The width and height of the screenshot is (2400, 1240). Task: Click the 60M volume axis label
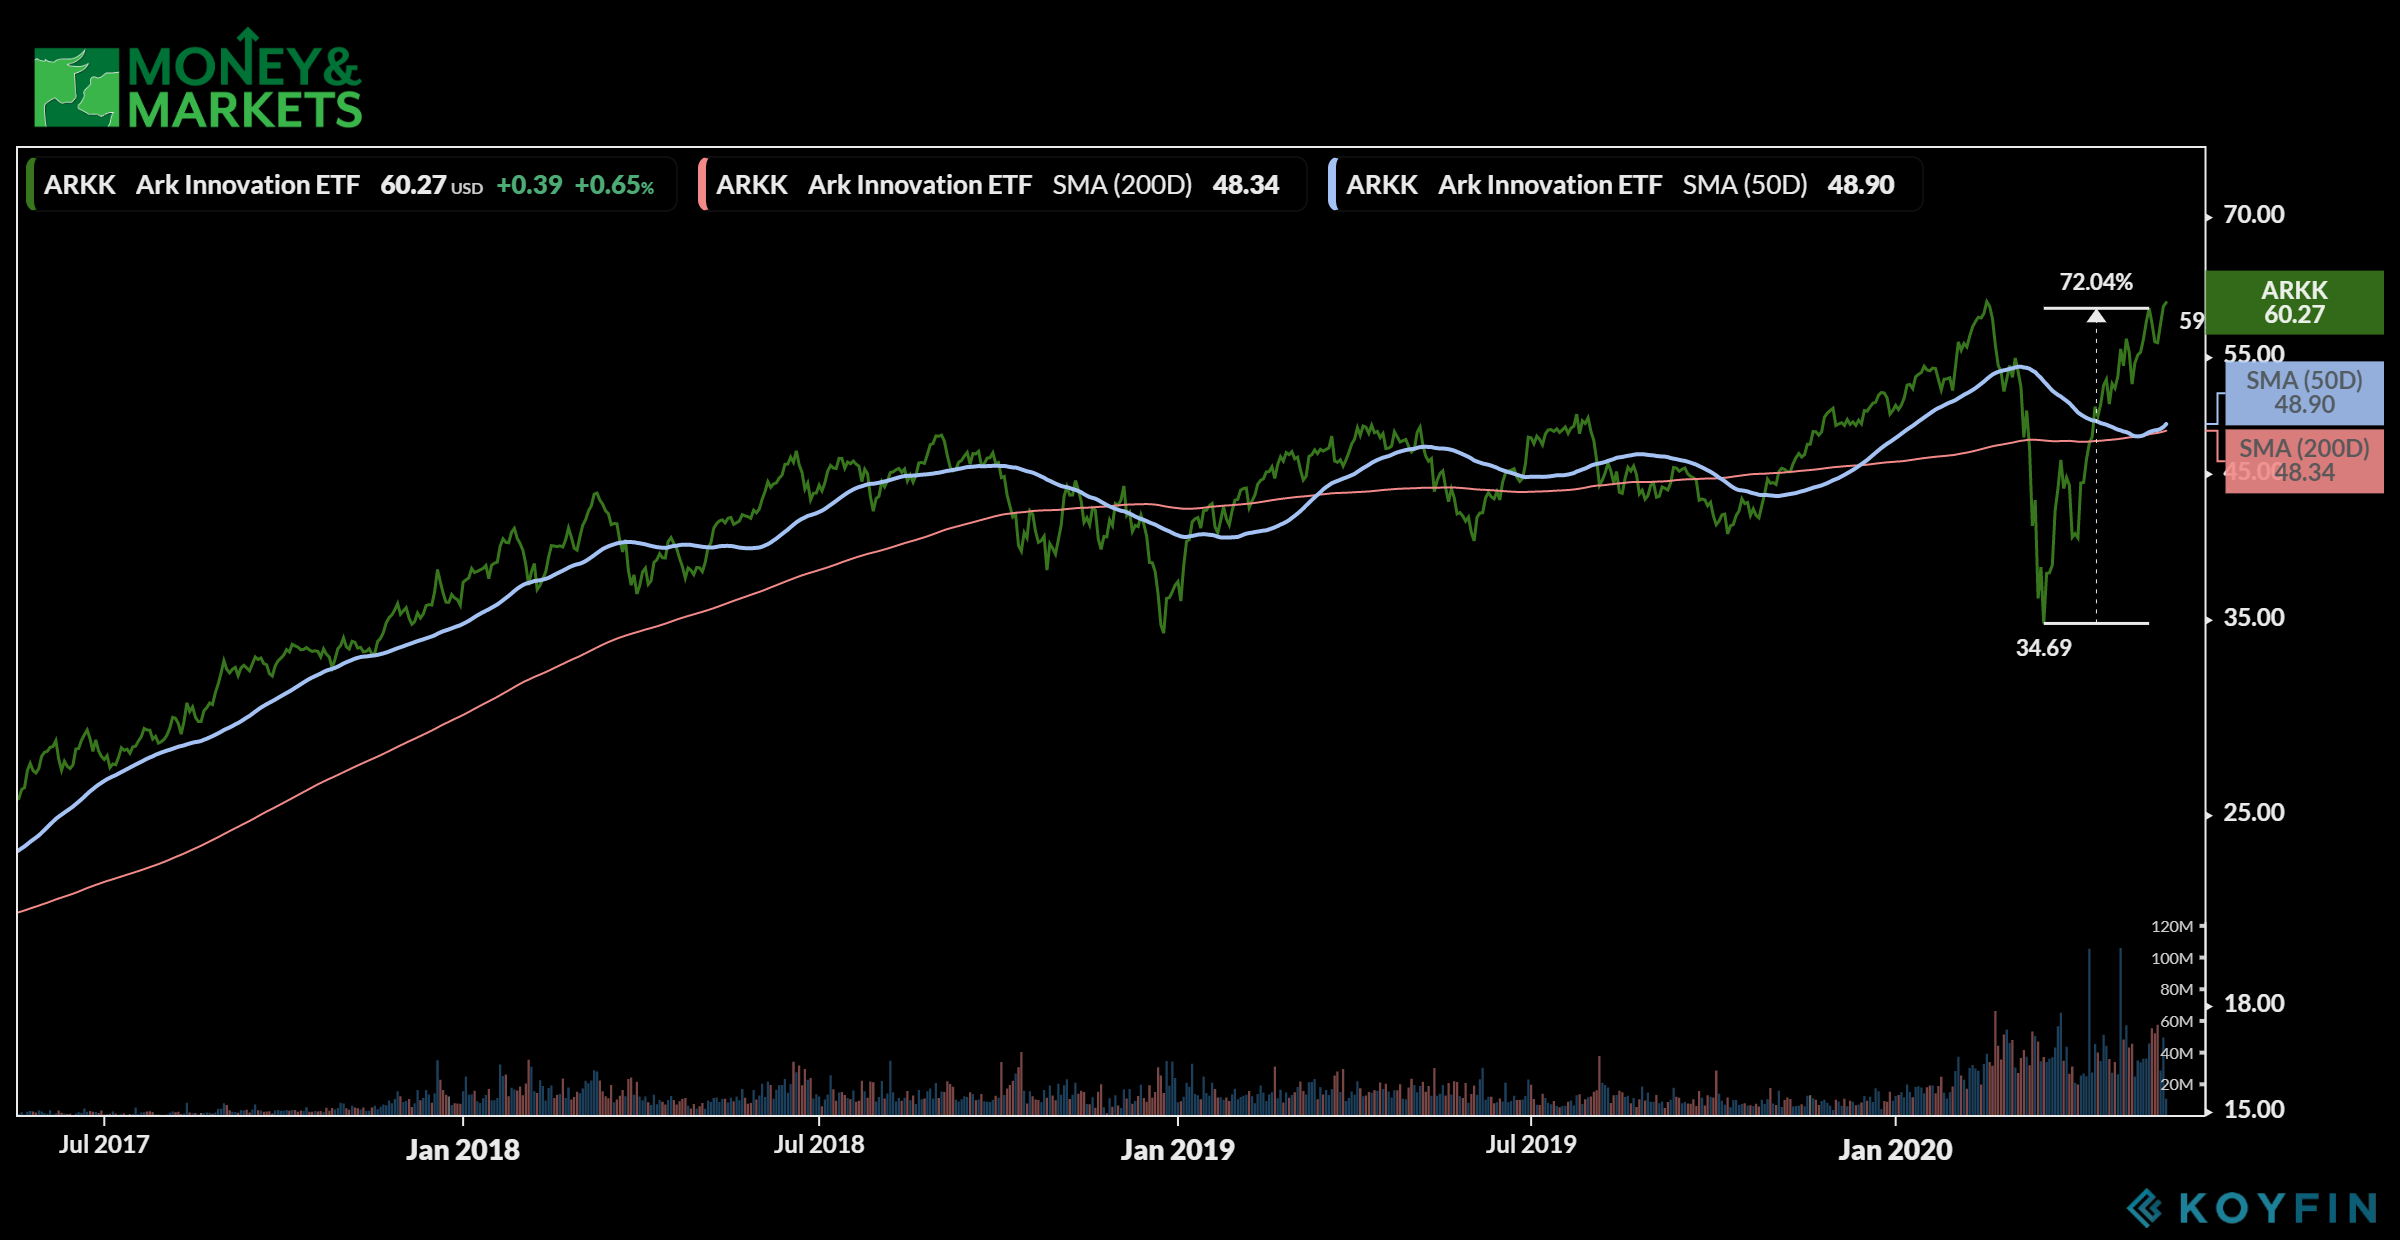2176,1022
